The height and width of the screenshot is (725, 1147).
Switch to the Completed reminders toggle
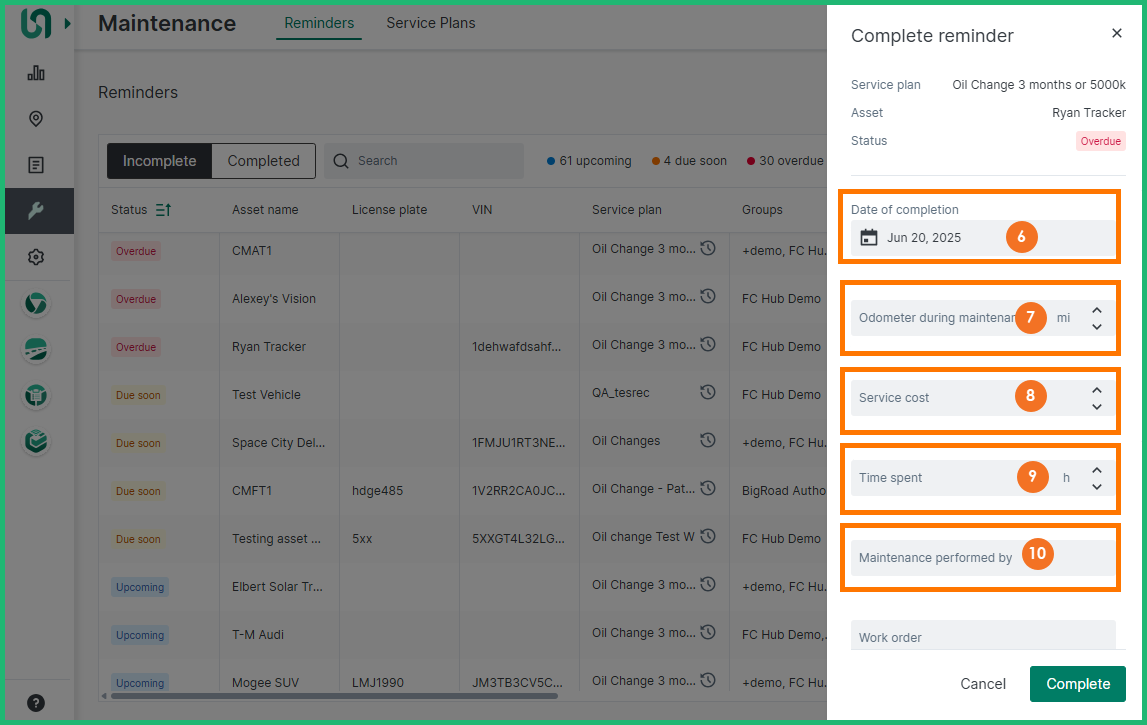coord(263,161)
